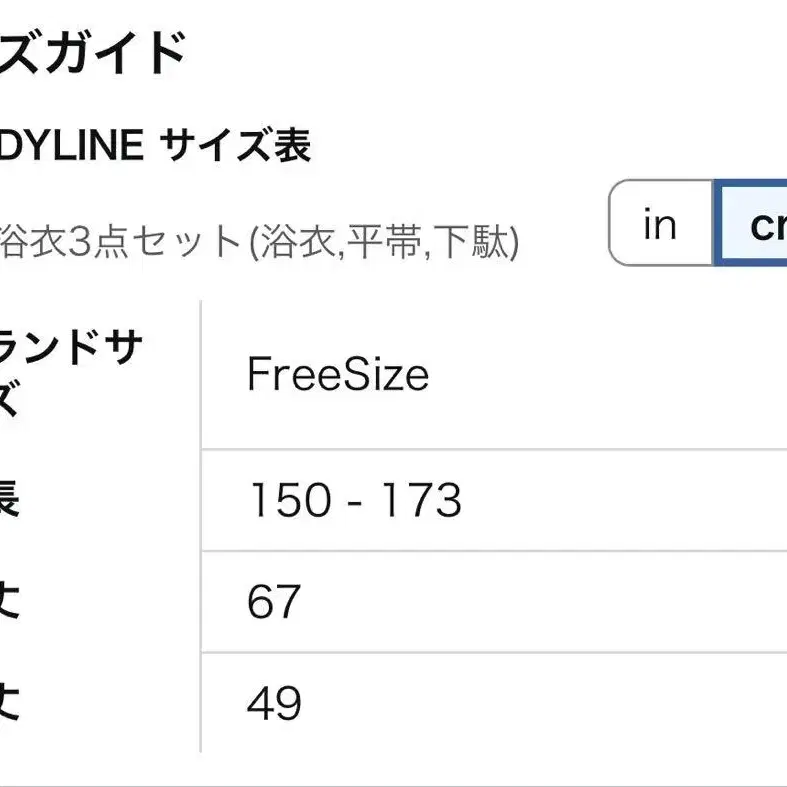
Task: Click the ランドサイズ row header
Action: [x=70, y=373]
